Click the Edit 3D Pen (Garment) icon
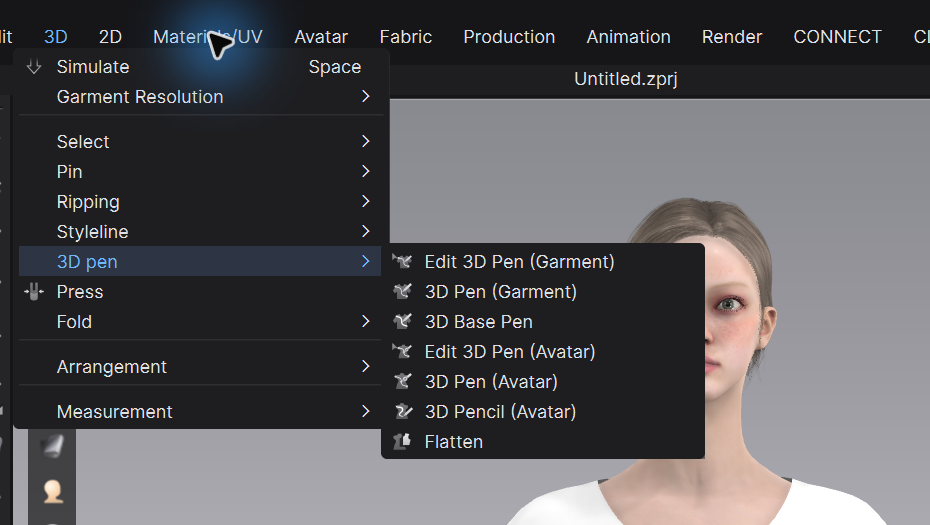The width and height of the screenshot is (930, 525). tap(402, 261)
